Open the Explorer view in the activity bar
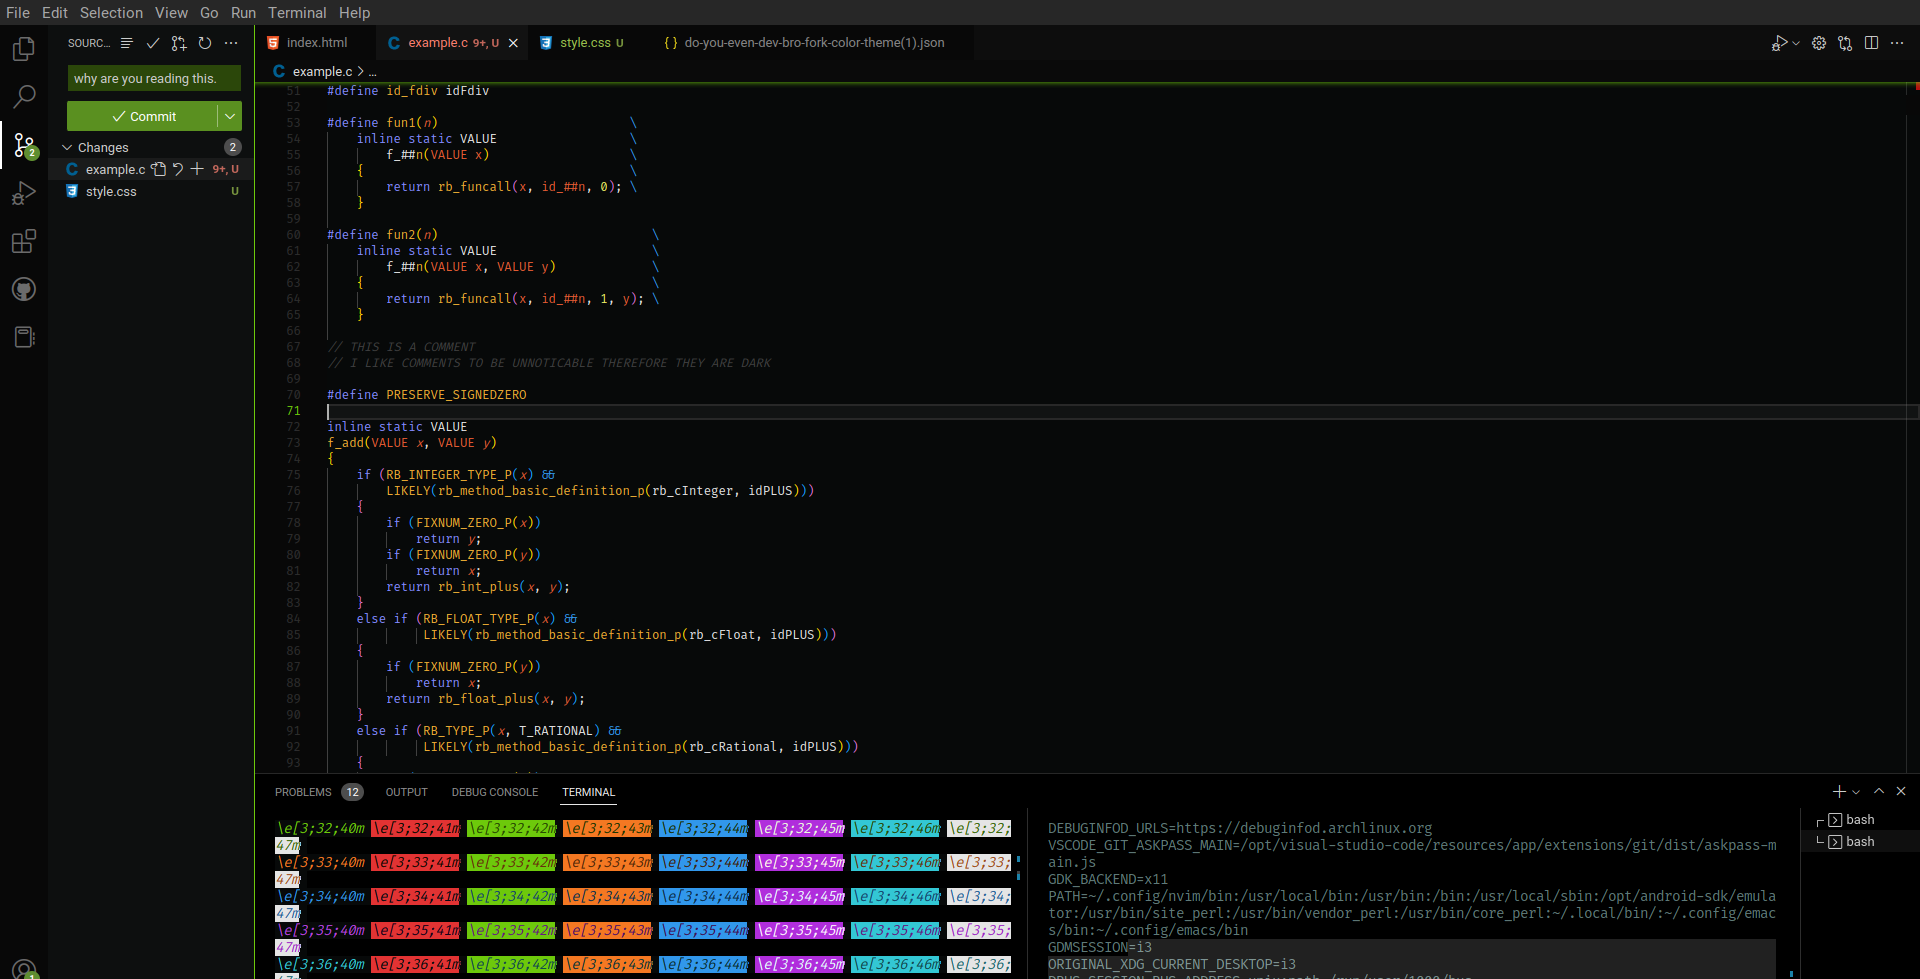 [24, 48]
